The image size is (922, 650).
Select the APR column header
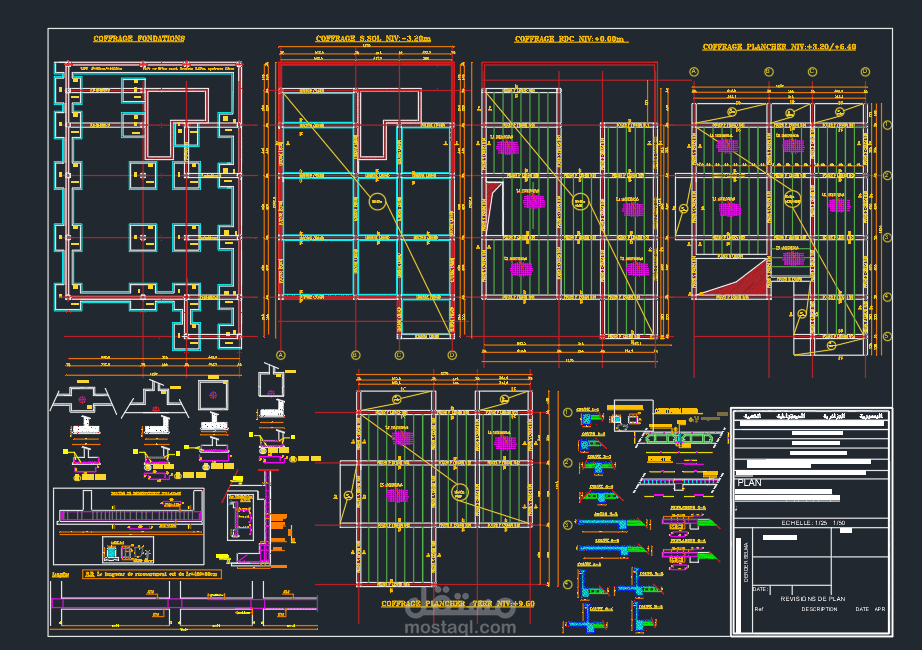[x=880, y=609]
